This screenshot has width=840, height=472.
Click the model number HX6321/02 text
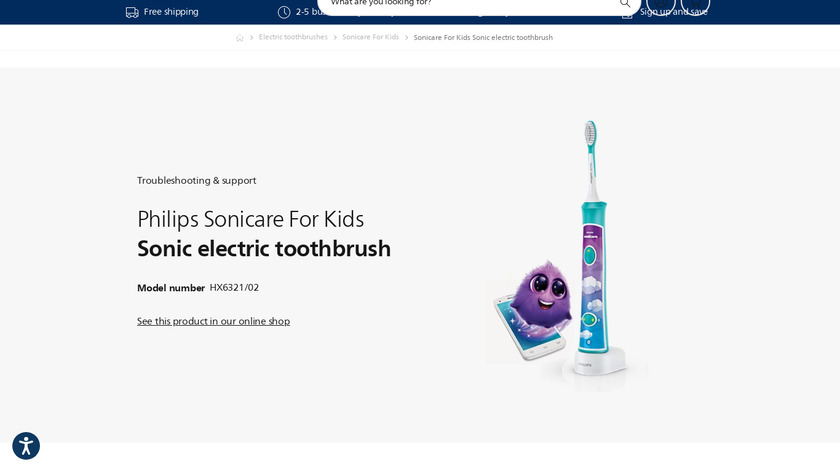(x=234, y=288)
